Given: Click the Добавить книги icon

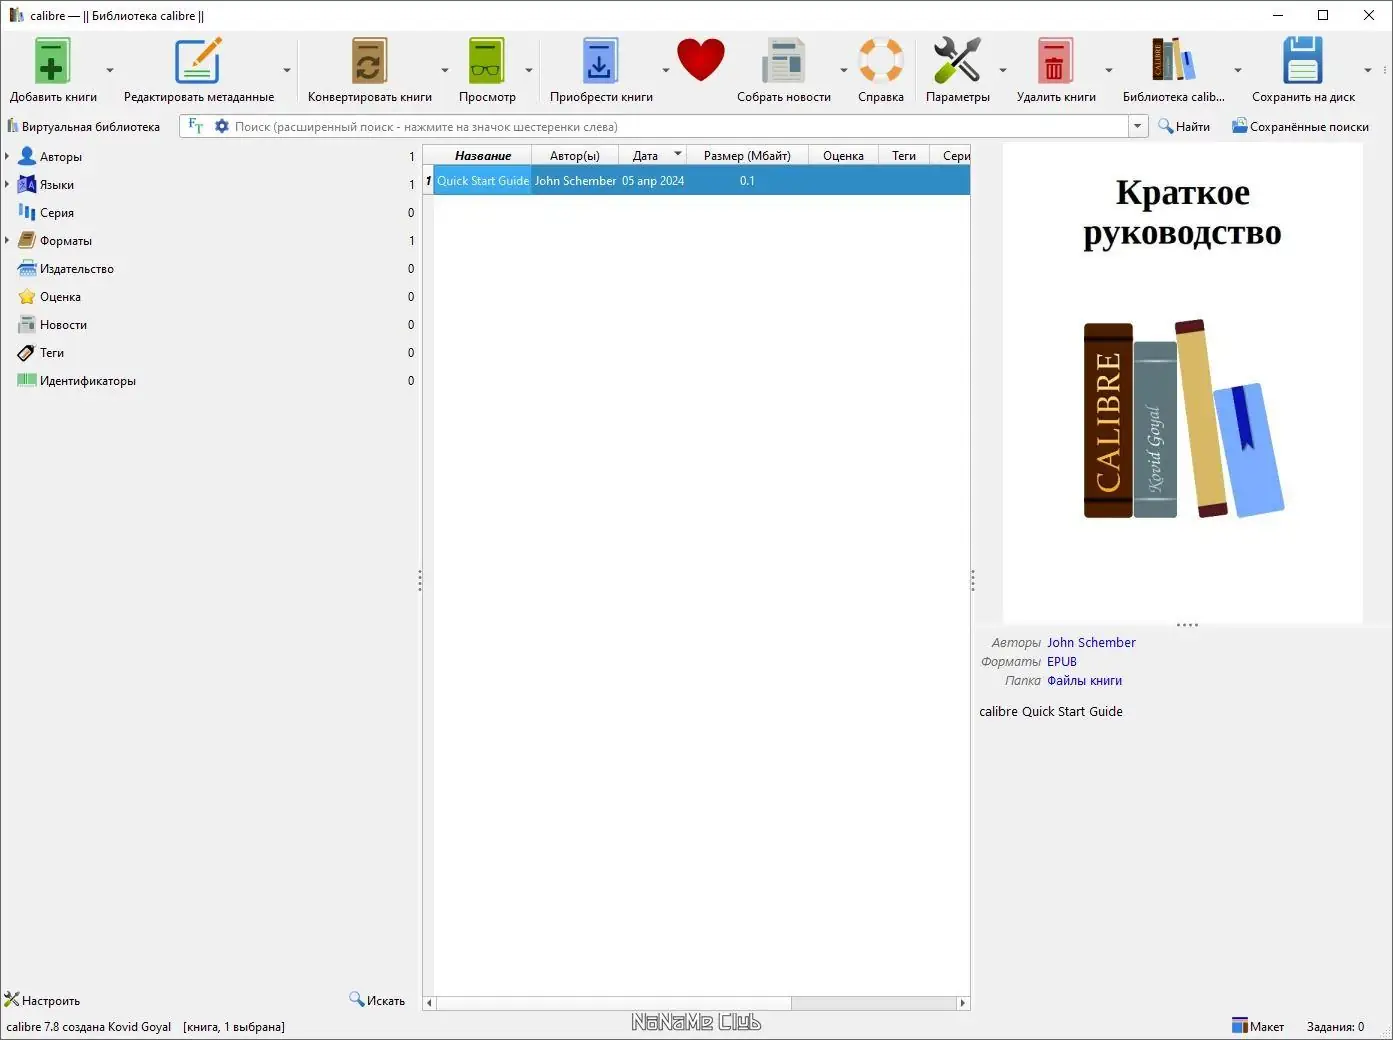Looking at the screenshot, I should [52, 61].
